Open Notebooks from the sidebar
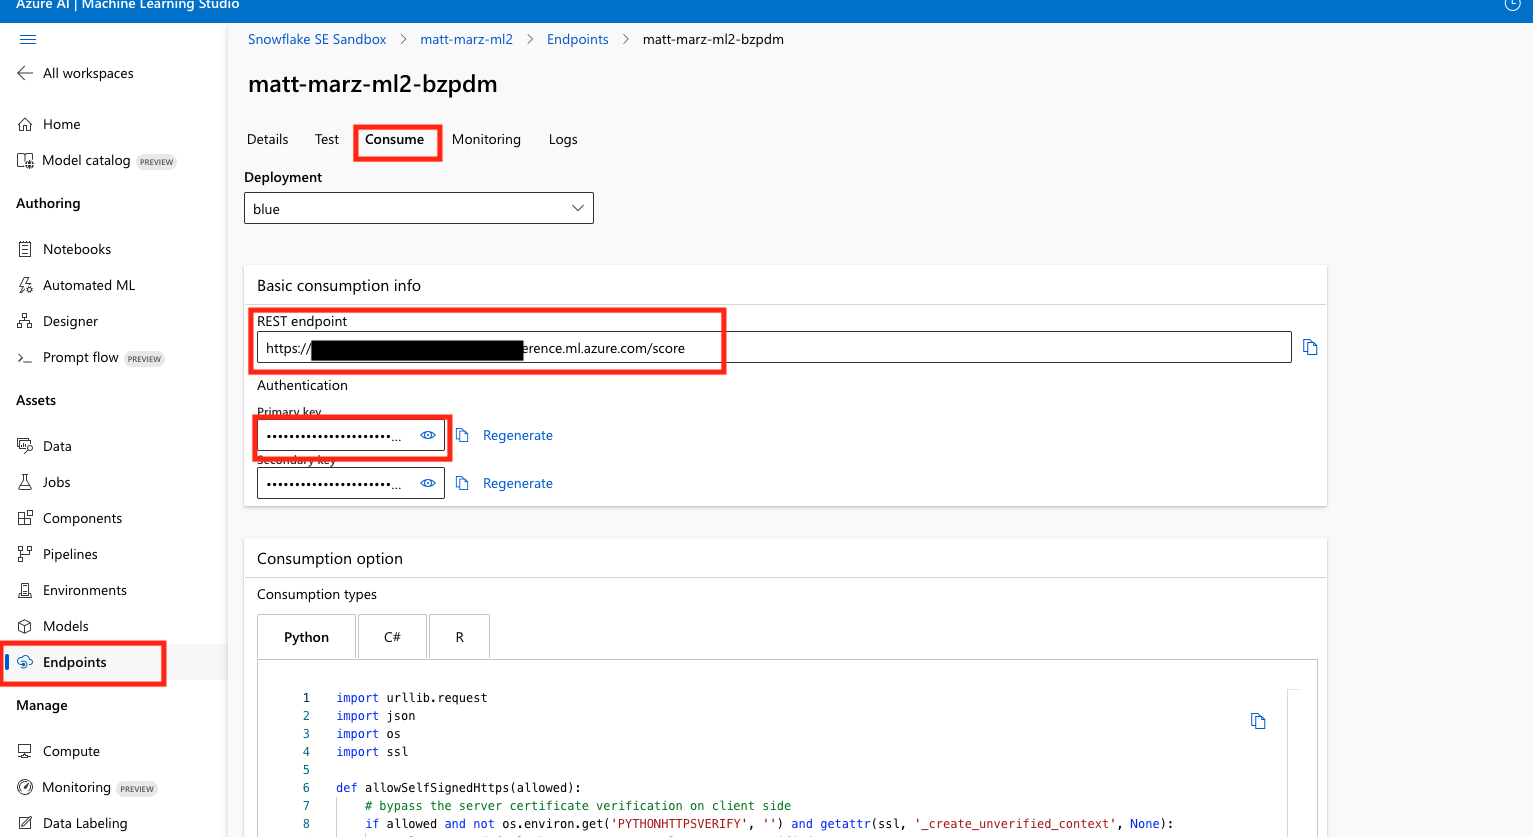Image resolution: width=1533 pixels, height=837 pixels. point(76,249)
